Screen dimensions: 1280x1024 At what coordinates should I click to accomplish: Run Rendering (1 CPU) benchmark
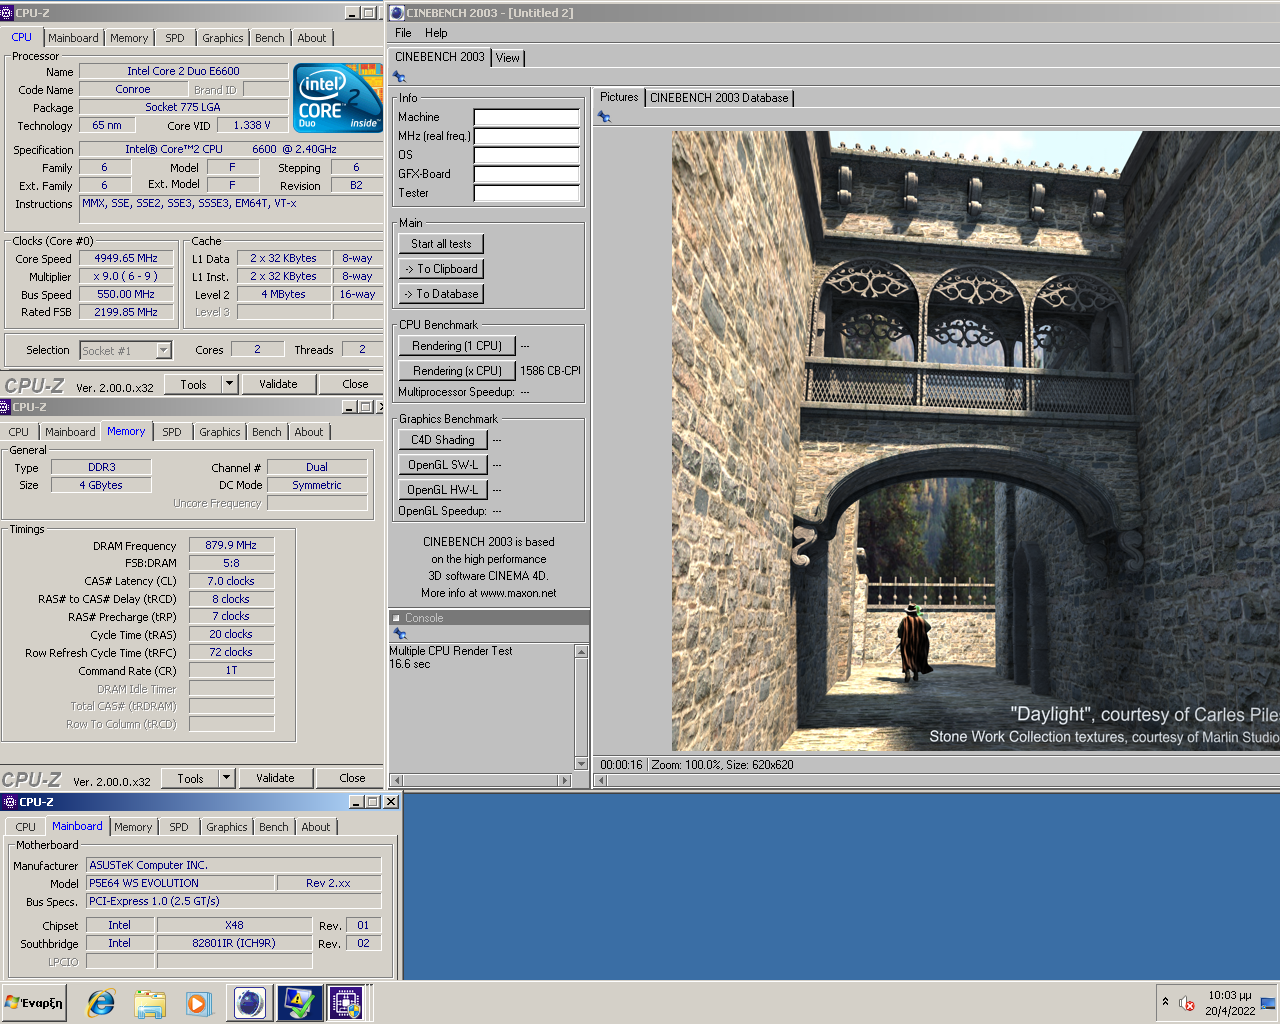coord(457,346)
